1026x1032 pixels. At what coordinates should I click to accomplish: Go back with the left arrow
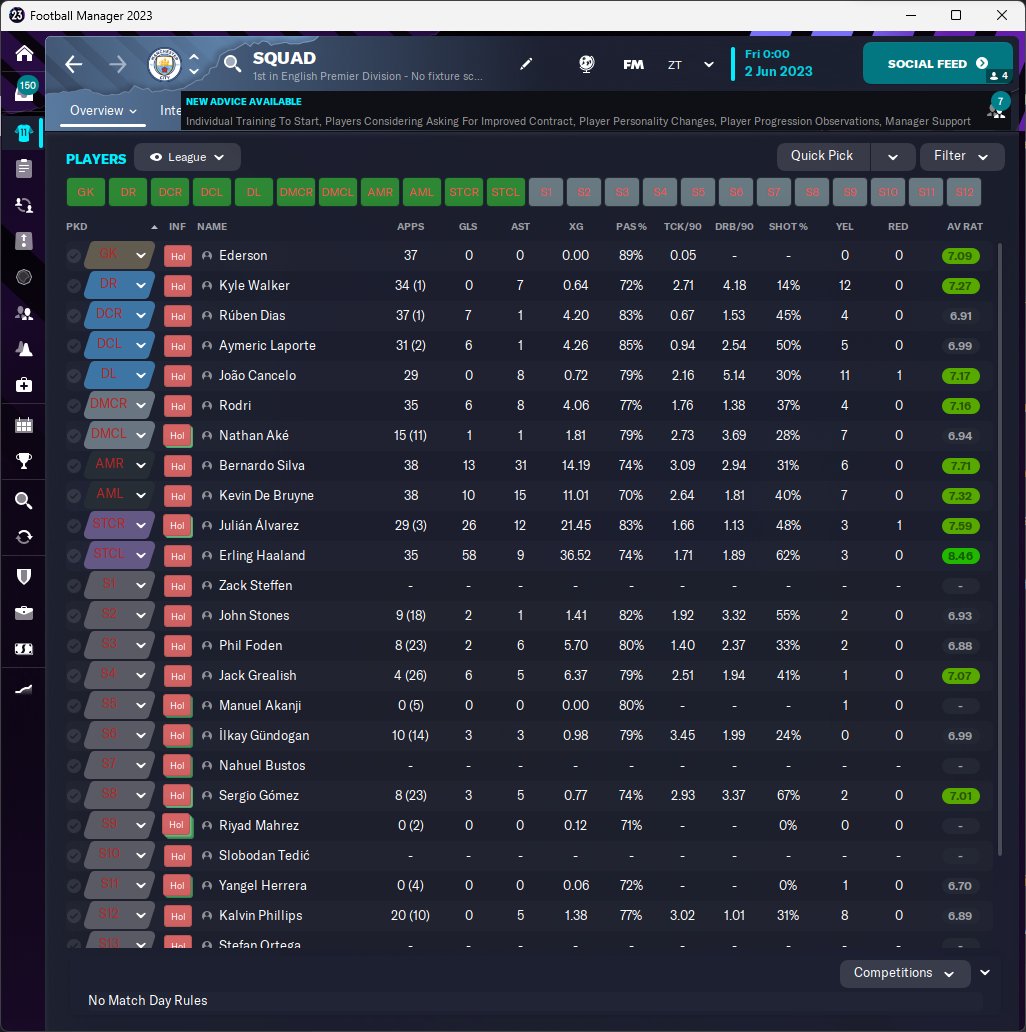click(x=74, y=64)
